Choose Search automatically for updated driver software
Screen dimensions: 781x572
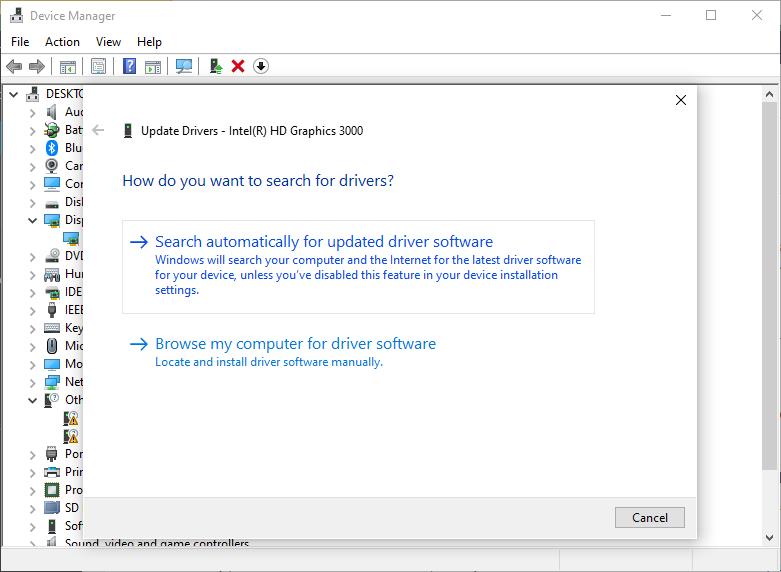click(358, 267)
